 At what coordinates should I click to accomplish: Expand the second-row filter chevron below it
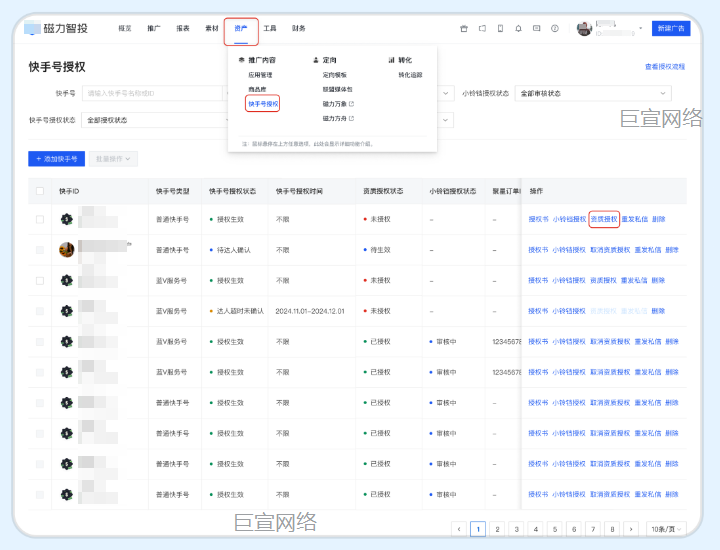pos(445,120)
